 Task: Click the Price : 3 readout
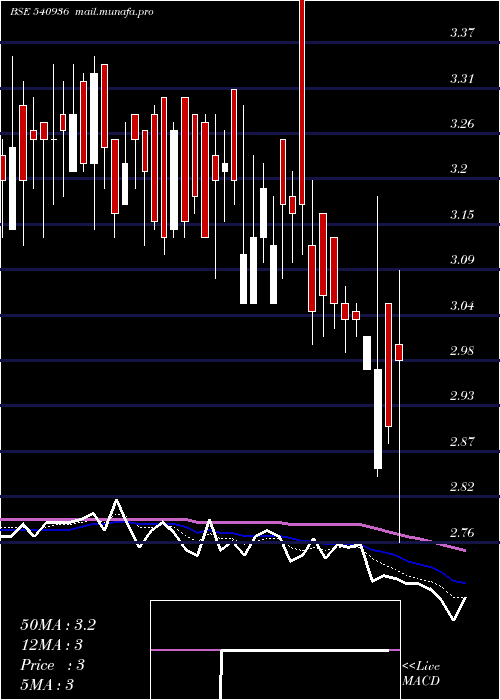click(x=52, y=665)
